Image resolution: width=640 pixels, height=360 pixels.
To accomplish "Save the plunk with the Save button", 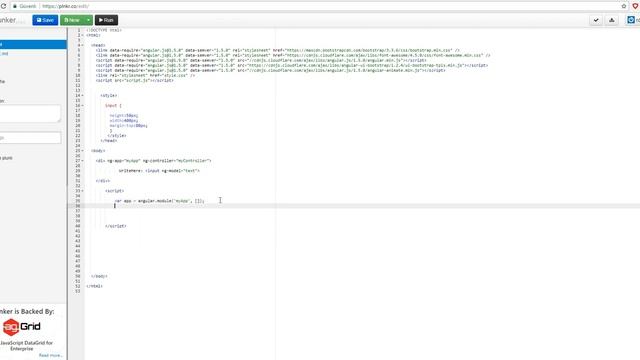I will tap(45, 20).
